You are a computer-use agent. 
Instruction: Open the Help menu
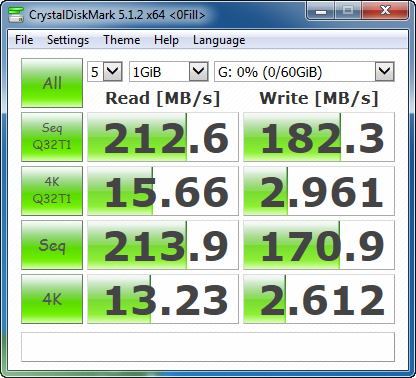[x=166, y=40]
